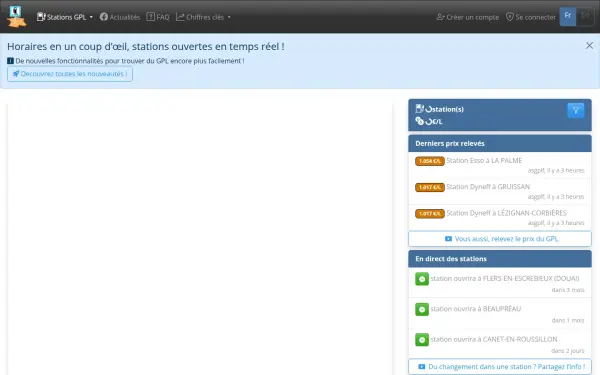This screenshot has height=375, width=600.
Task: Click the Facebook icon next to Actualités
Action: 104,17
